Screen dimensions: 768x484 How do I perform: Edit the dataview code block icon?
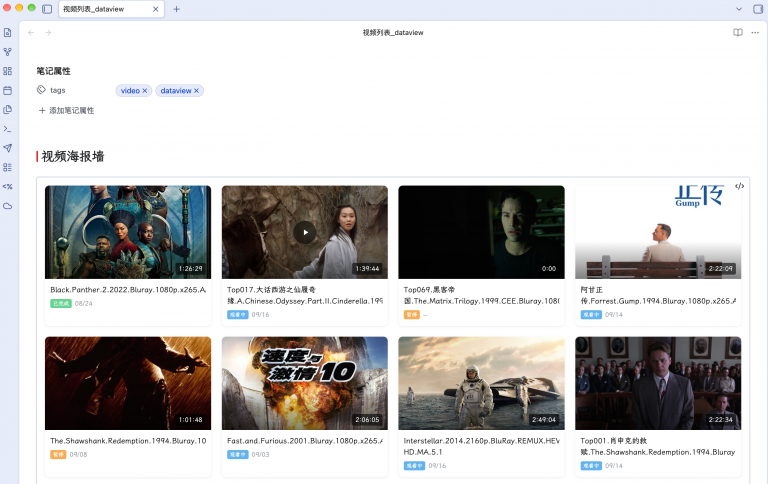click(x=740, y=186)
